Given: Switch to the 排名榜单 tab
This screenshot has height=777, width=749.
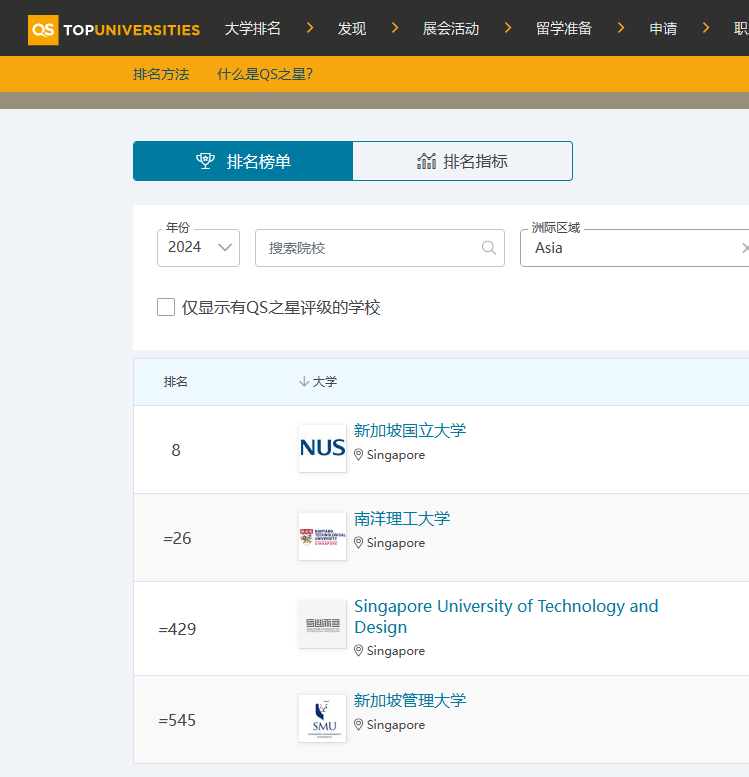Looking at the screenshot, I should click(243, 161).
